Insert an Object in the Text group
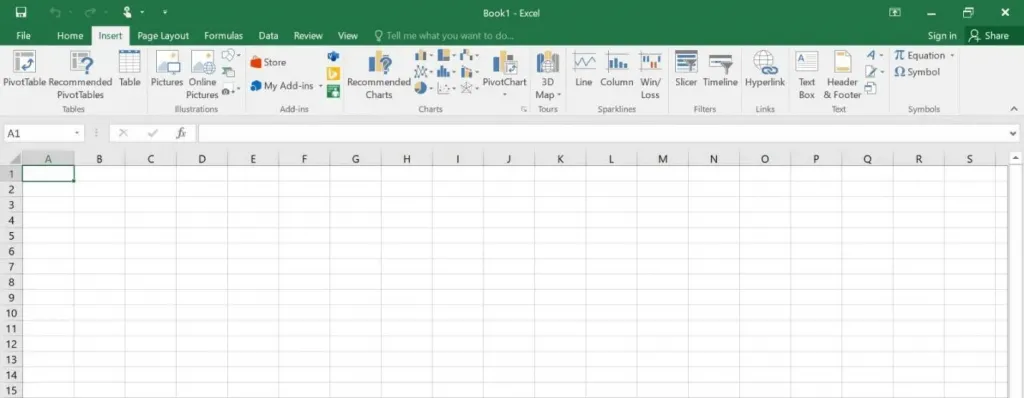This screenshot has width=1024, height=398. click(870, 88)
